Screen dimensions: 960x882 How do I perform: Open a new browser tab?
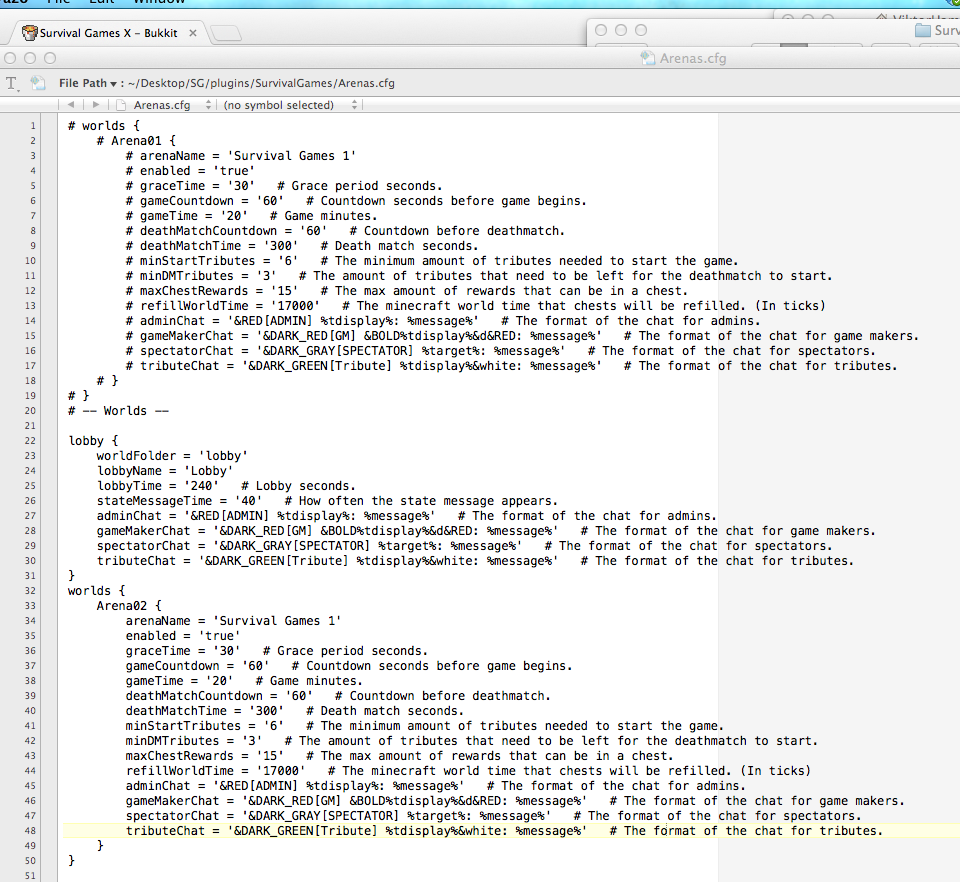227,33
